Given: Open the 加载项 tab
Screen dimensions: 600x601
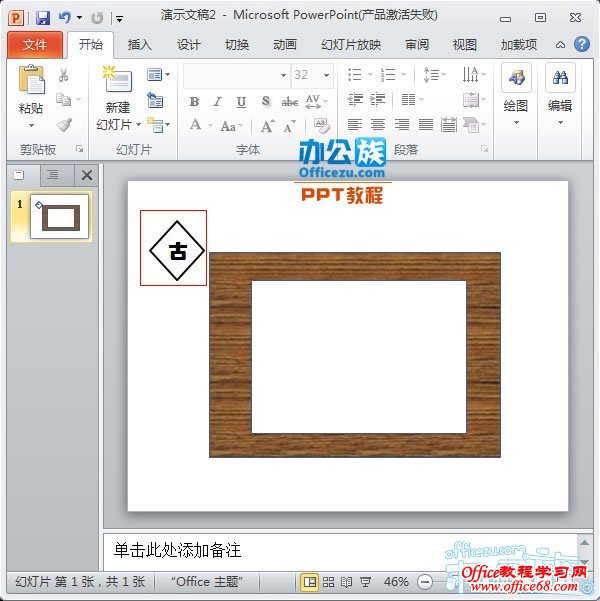Looking at the screenshot, I should coord(518,45).
